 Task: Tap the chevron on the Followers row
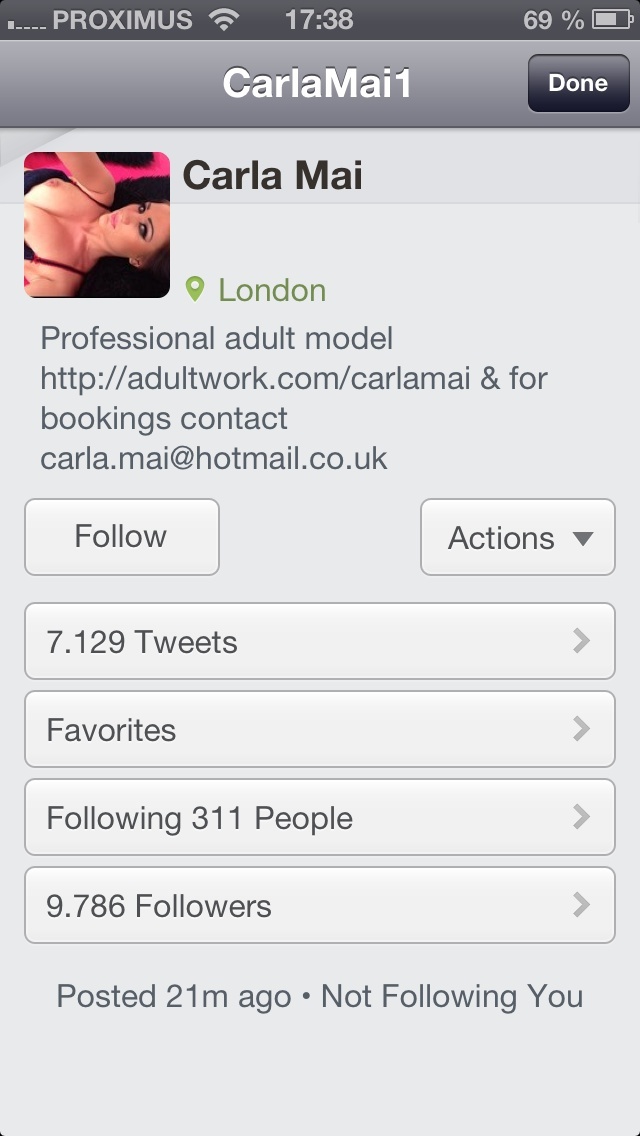coord(581,906)
